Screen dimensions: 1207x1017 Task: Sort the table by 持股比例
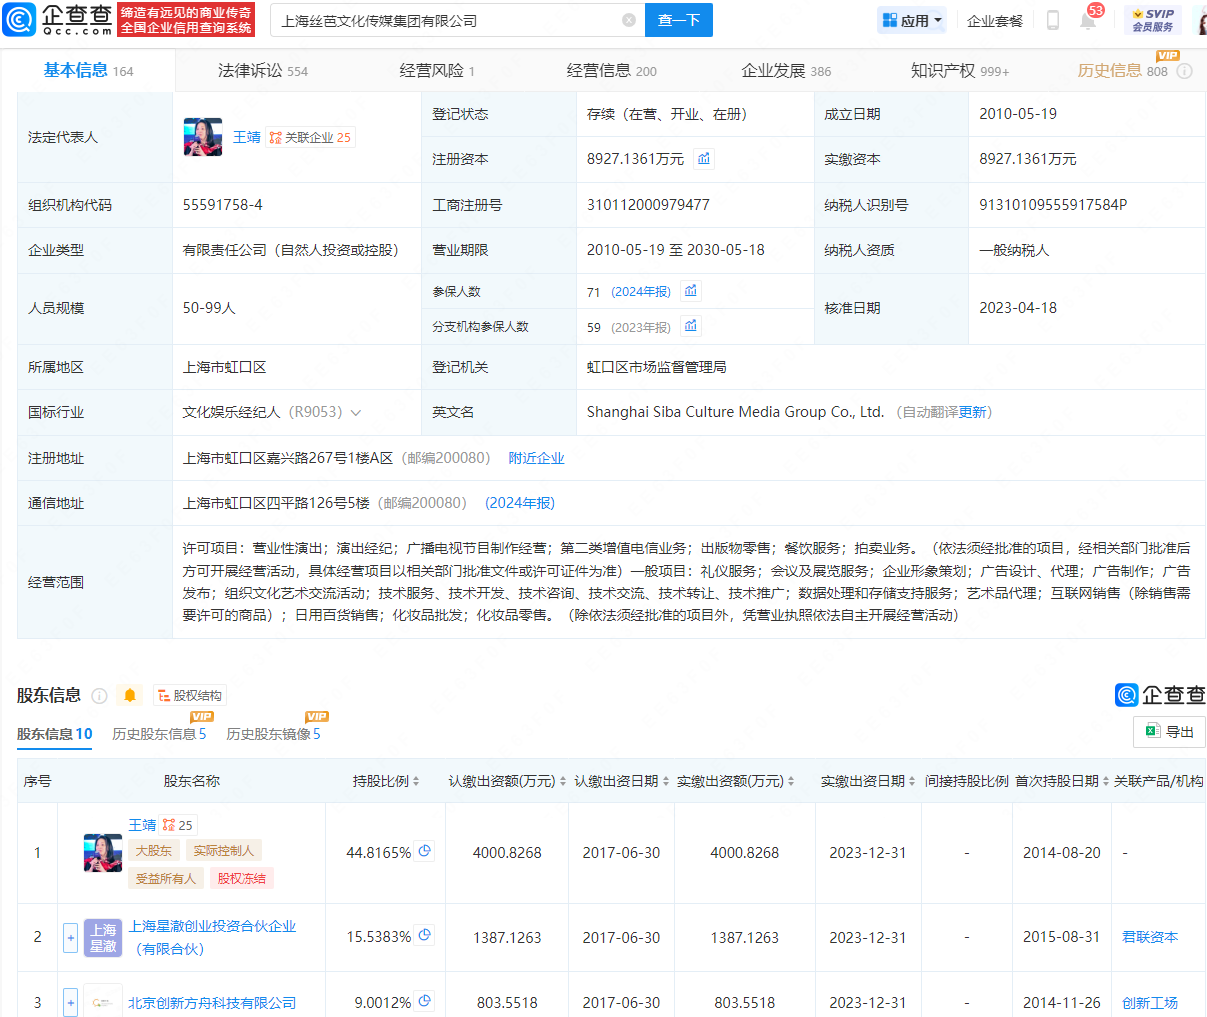click(386, 781)
